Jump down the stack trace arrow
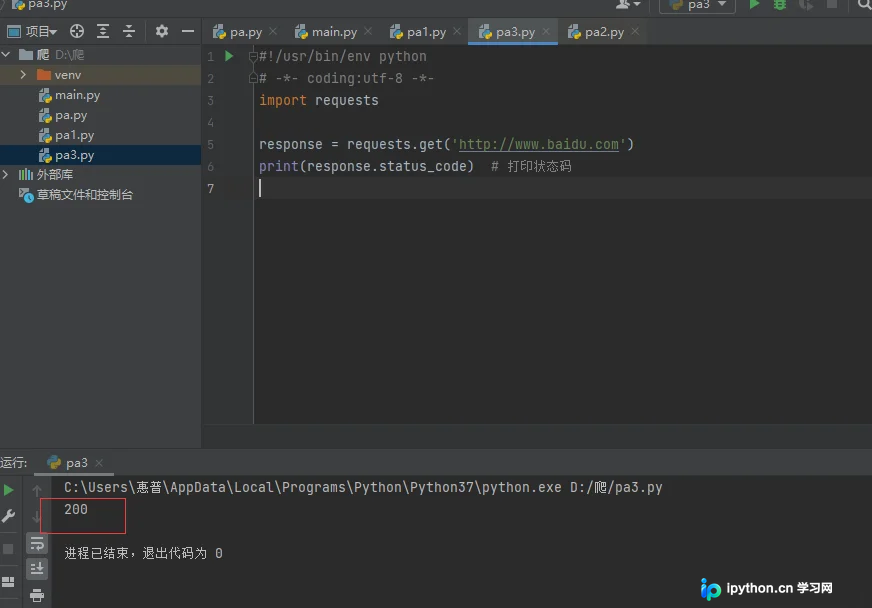The height and width of the screenshot is (608, 872). pos(37,517)
